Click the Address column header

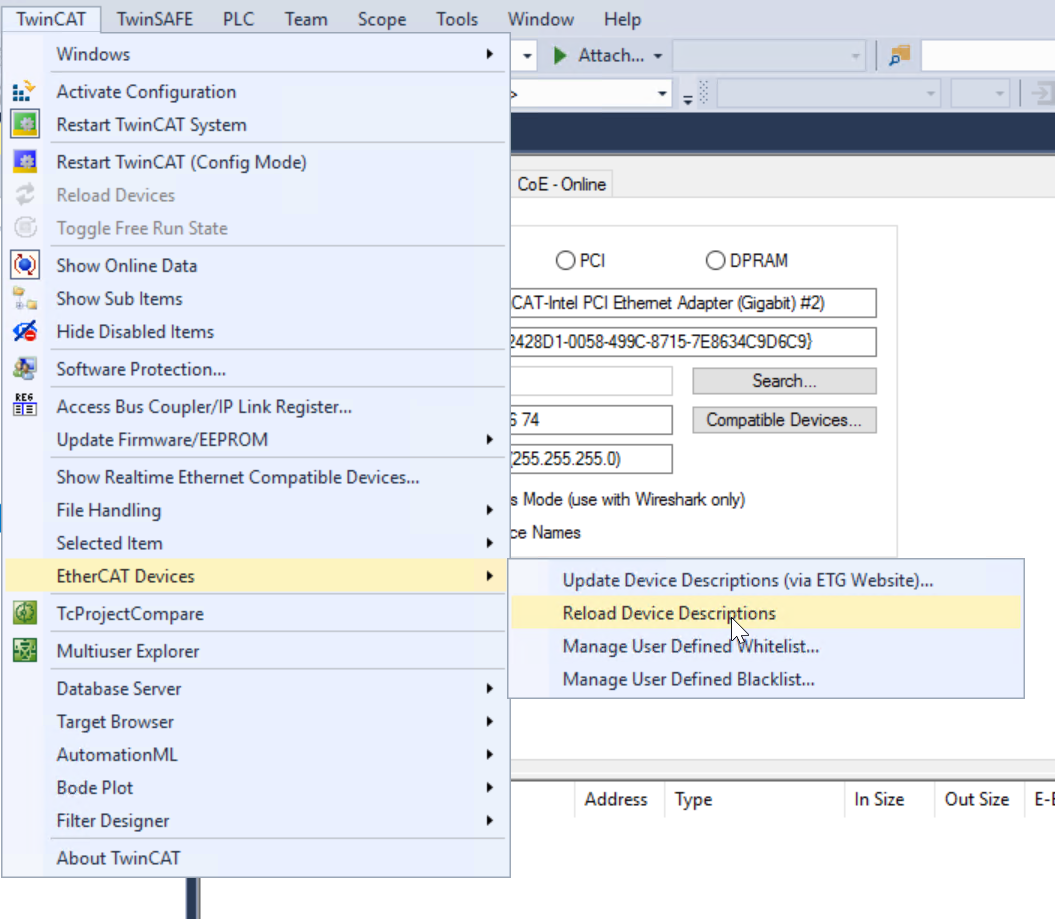point(616,799)
